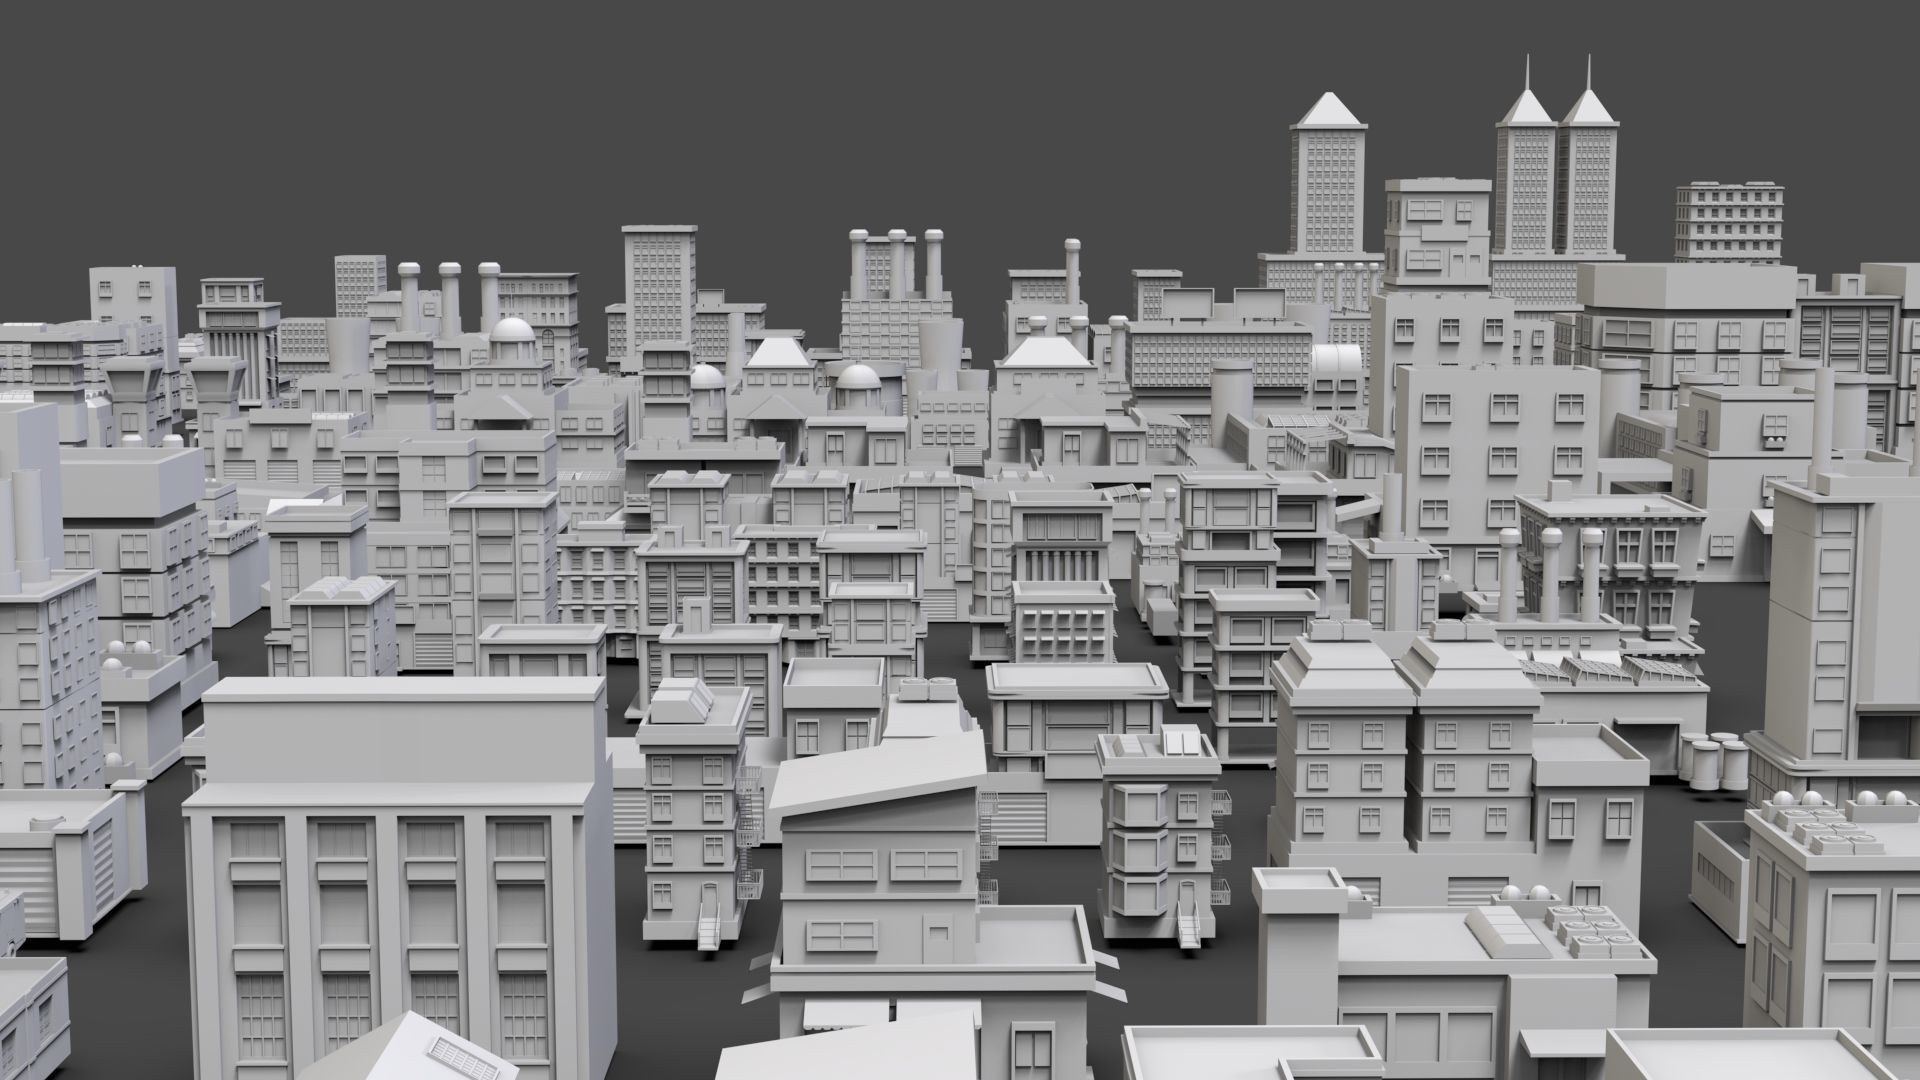Click the large dome on left background building
This screenshot has width=1920, height=1080.
click(512, 331)
